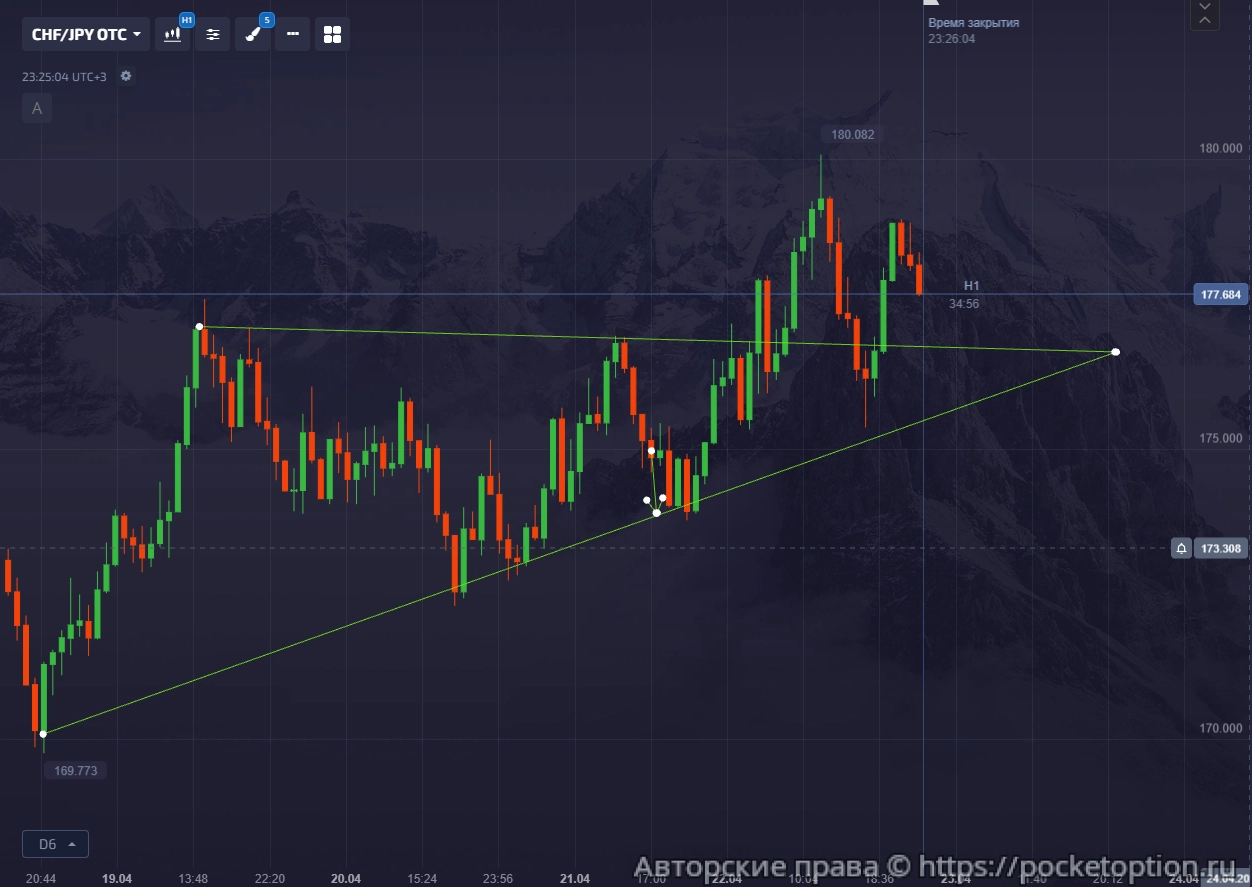Screen dimensions: 1252x887
Task: Select the right endpoint of the triangle trendlines
Action: click(x=1115, y=352)
